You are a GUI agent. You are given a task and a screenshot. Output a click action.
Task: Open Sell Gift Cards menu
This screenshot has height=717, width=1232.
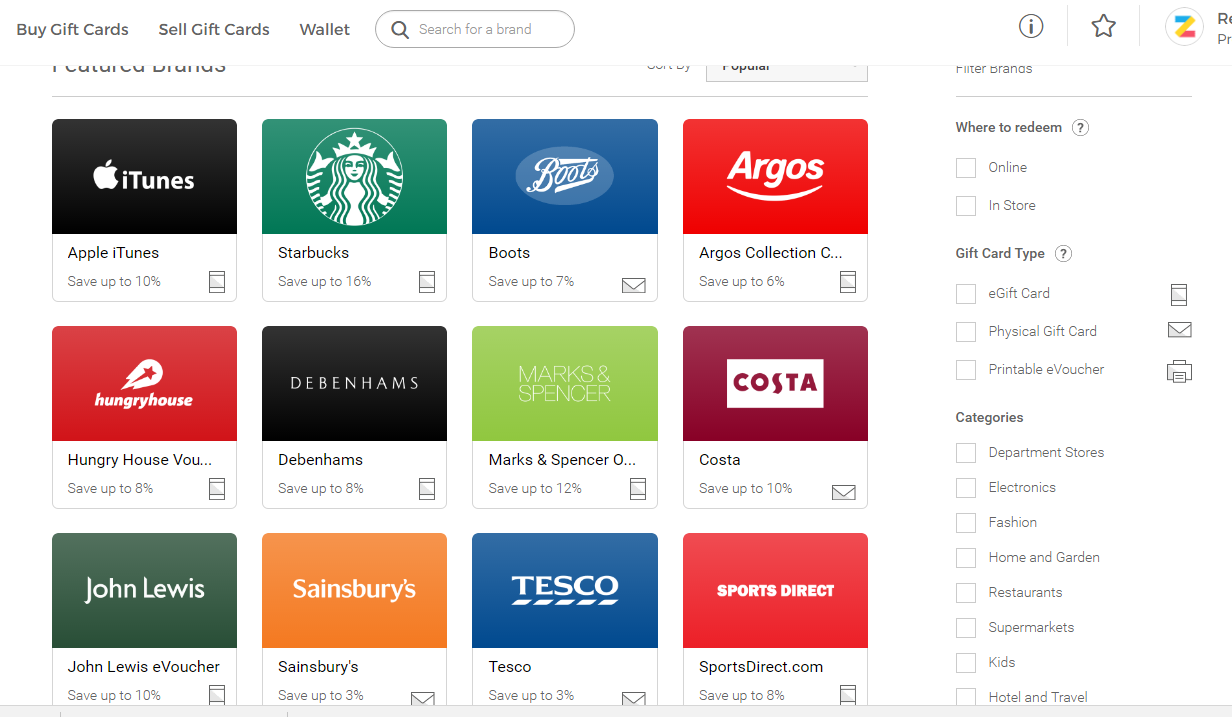pos(214,29)
